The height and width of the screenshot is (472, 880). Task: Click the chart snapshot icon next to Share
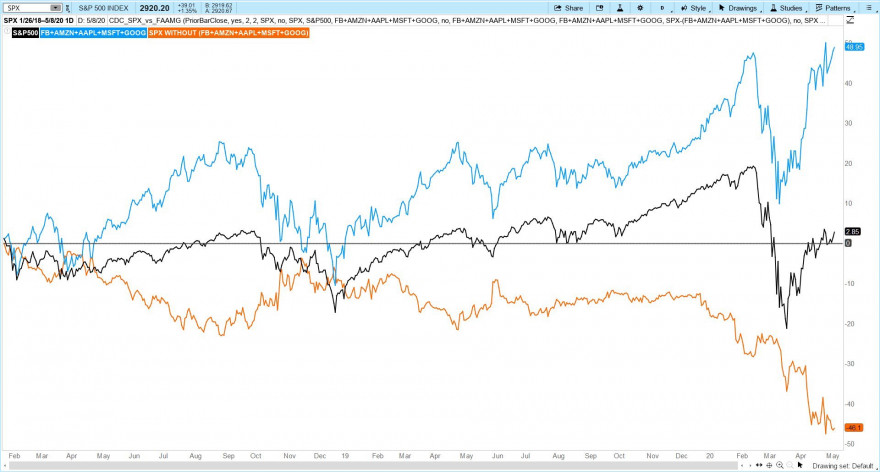tap(599, 8)
